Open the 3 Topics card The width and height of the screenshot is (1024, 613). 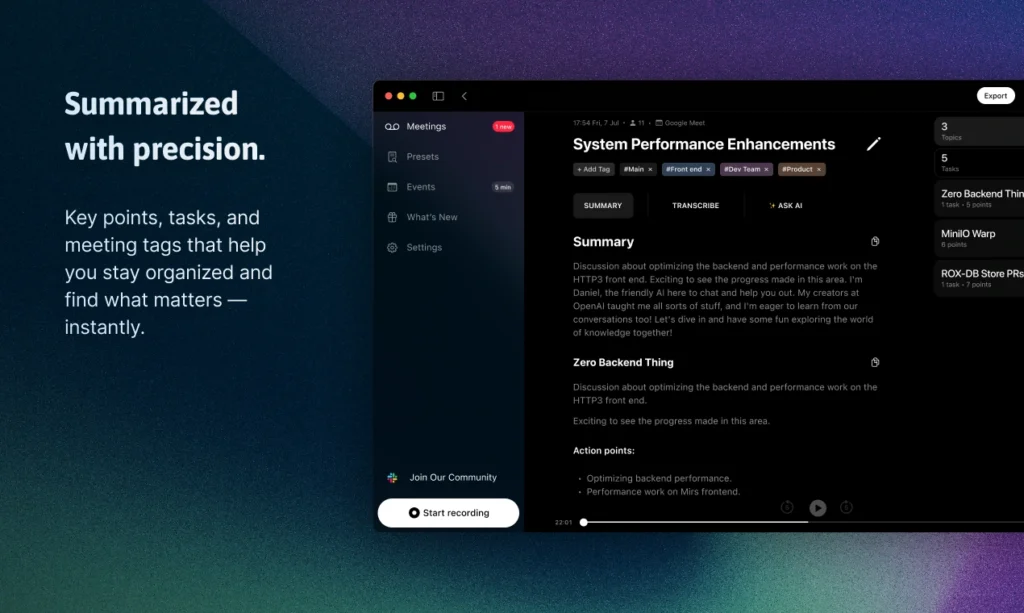click(x=979, y=131)
